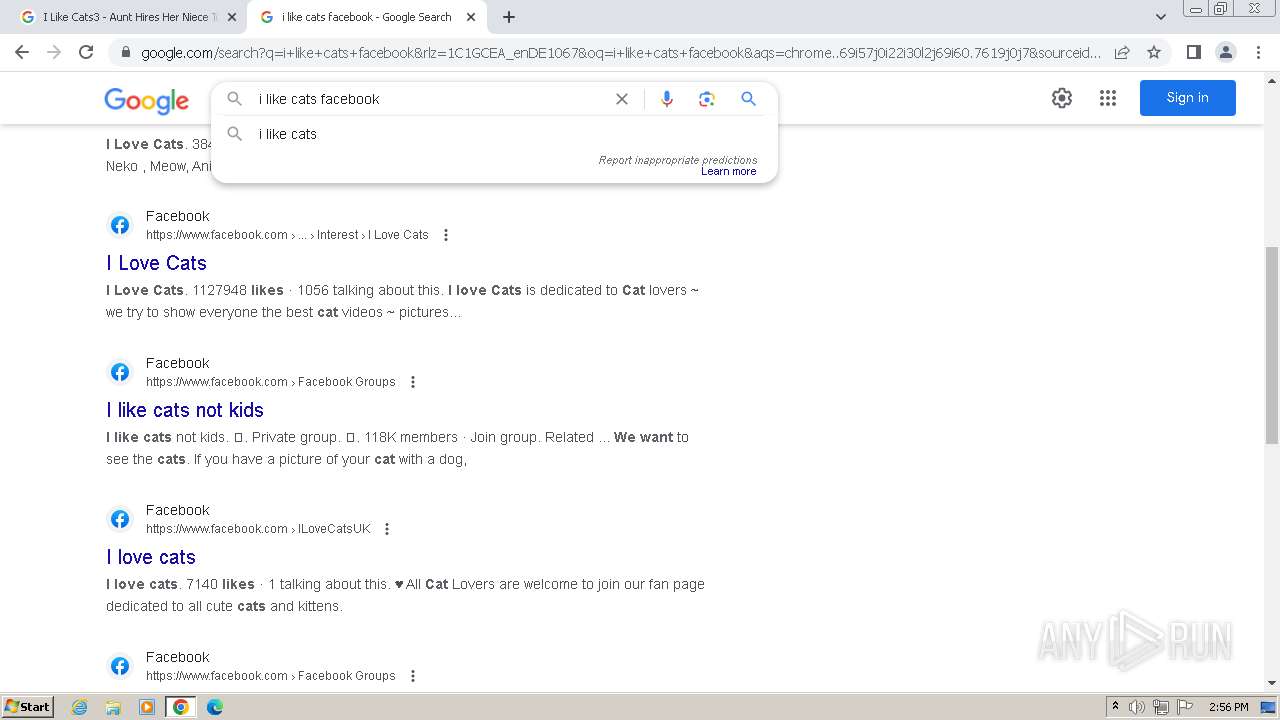Viewport: 1280px width, 720px height.
Task: Click Facebook favicon of bottom result
Action: pos(120,666)
